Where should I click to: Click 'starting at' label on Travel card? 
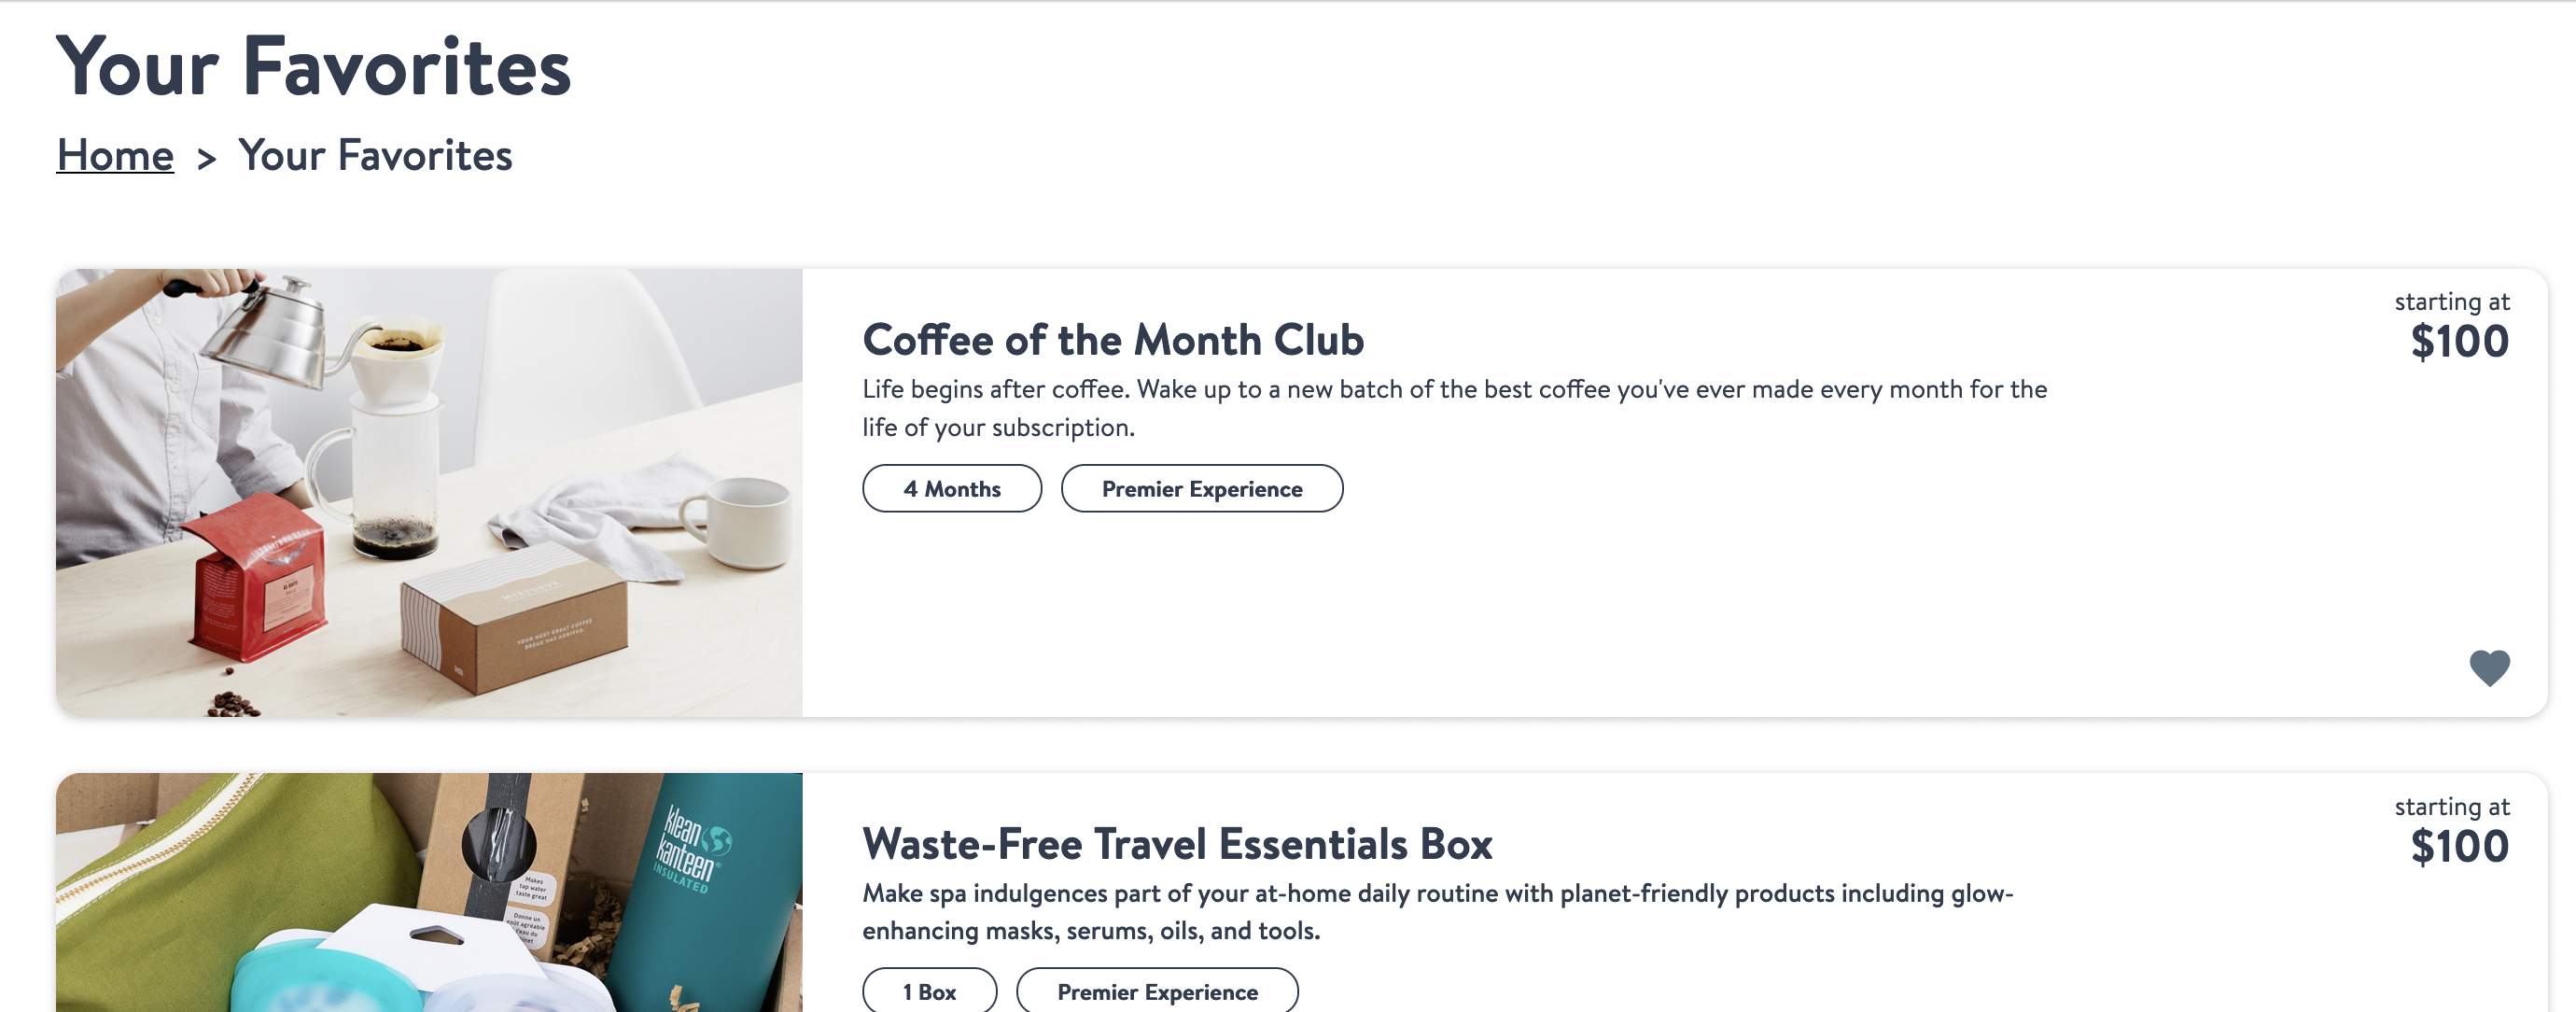[2451, 806]
